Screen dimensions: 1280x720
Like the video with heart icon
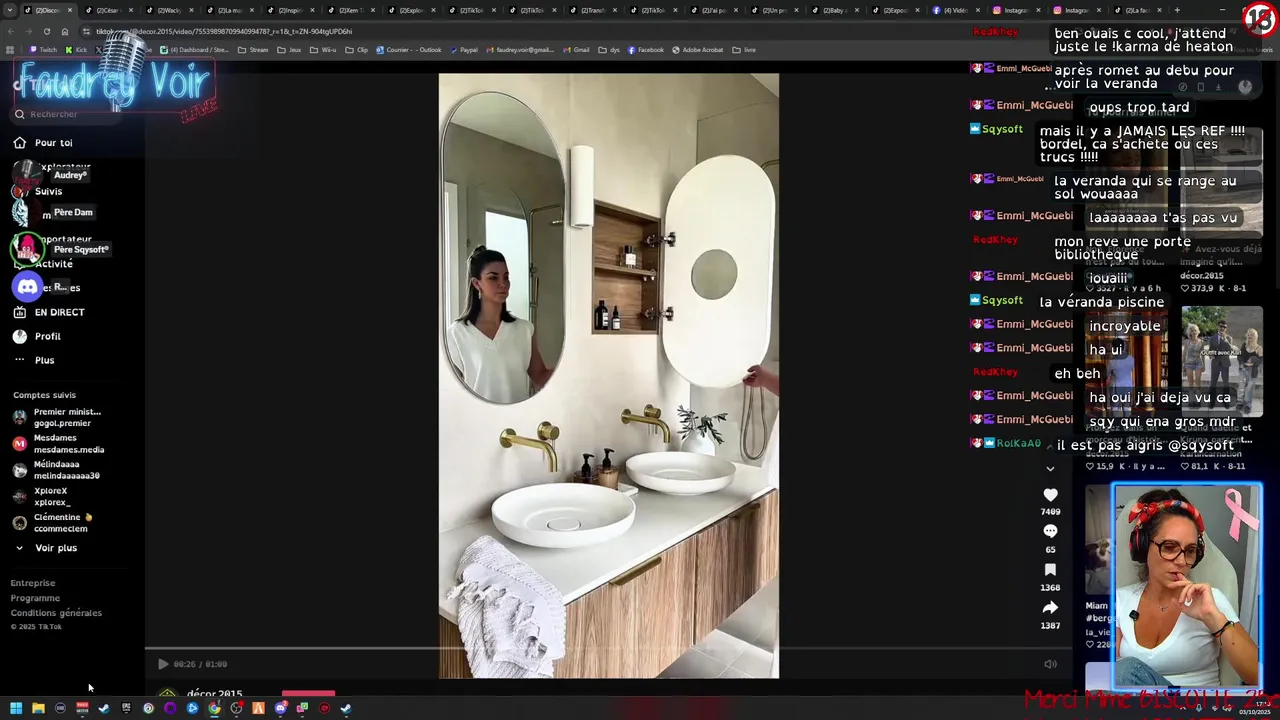(x=1050, y=495)
